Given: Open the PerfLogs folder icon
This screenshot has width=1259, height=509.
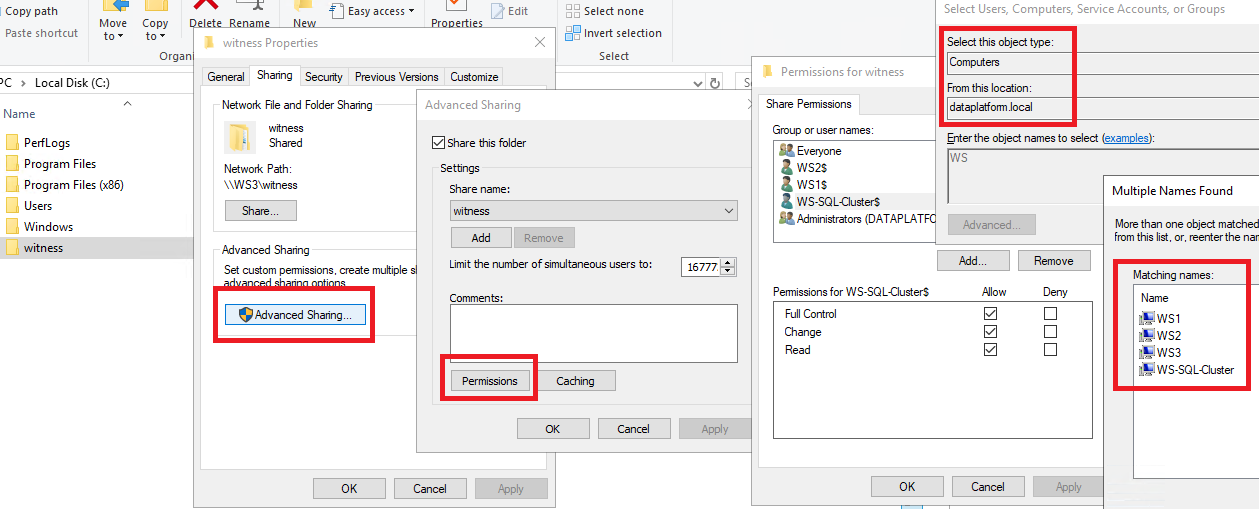Looking at the screenshot, I should pyautogui.click(x=12, y=143).
